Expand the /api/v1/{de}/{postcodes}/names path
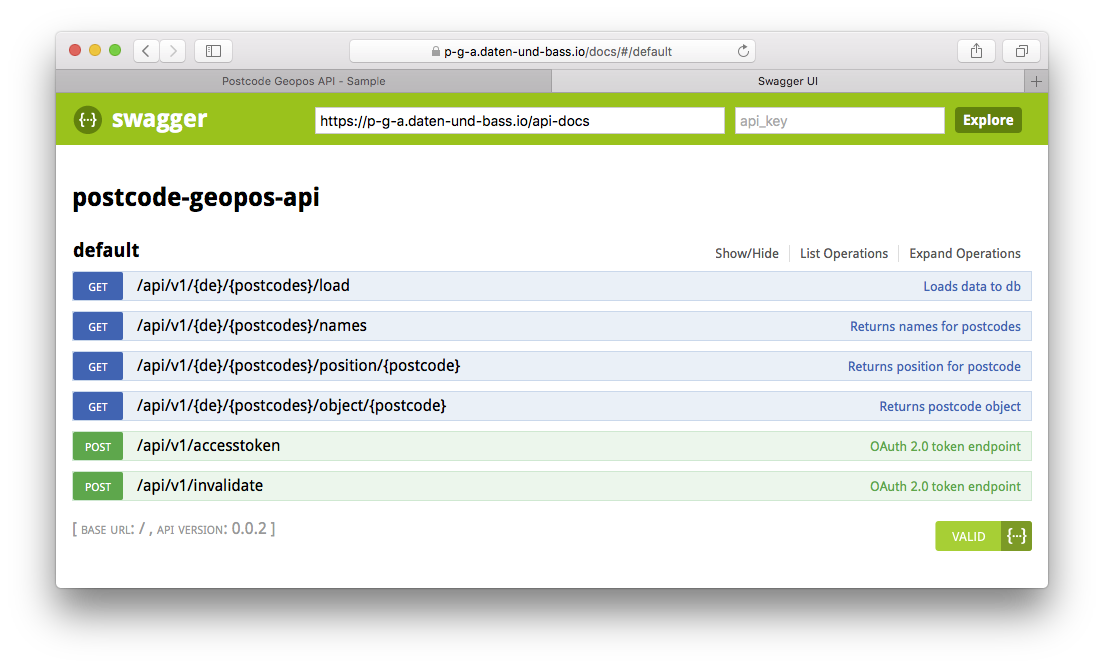 click(251, 326)
